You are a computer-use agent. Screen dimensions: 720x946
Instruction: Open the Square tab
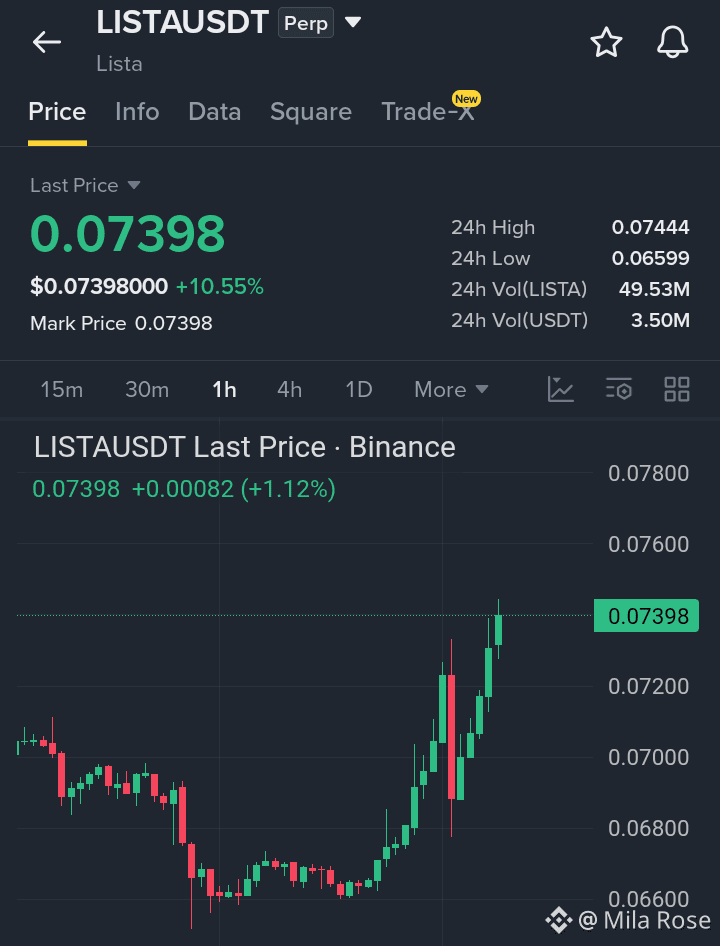(x=311, y=112)
